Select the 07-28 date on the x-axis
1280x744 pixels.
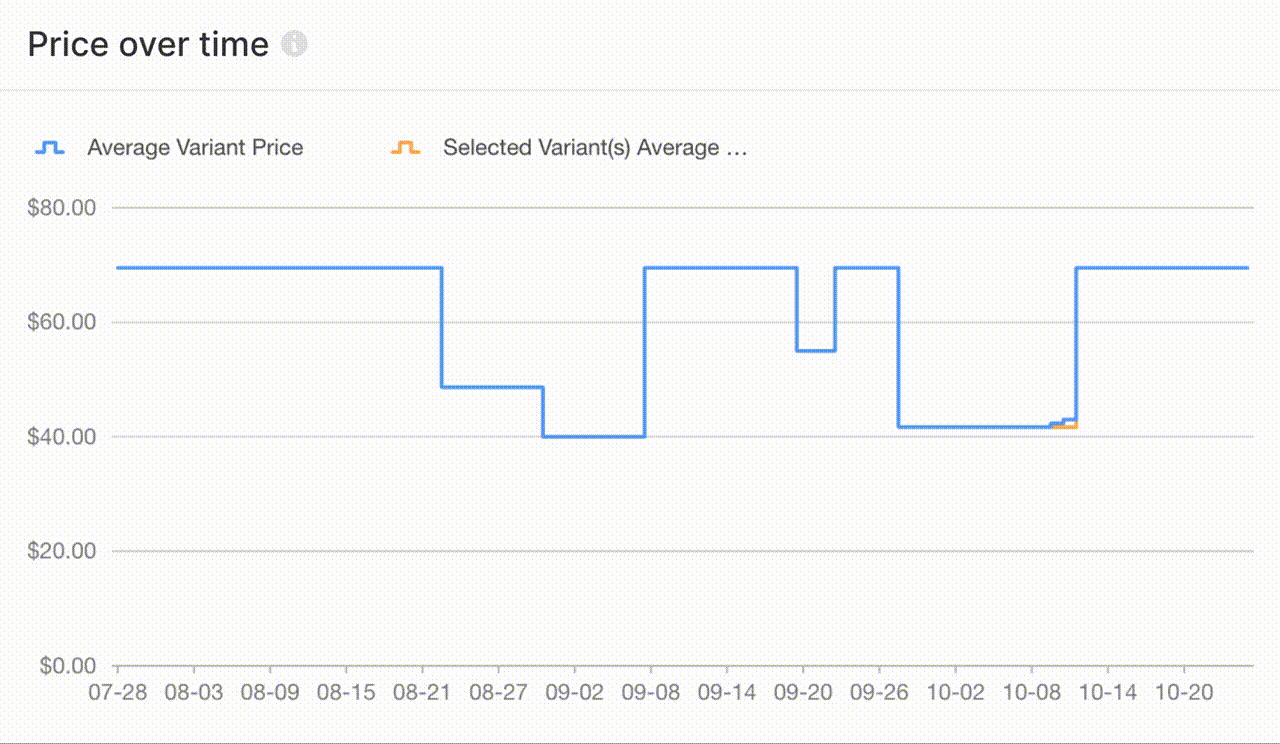(118, 692)
